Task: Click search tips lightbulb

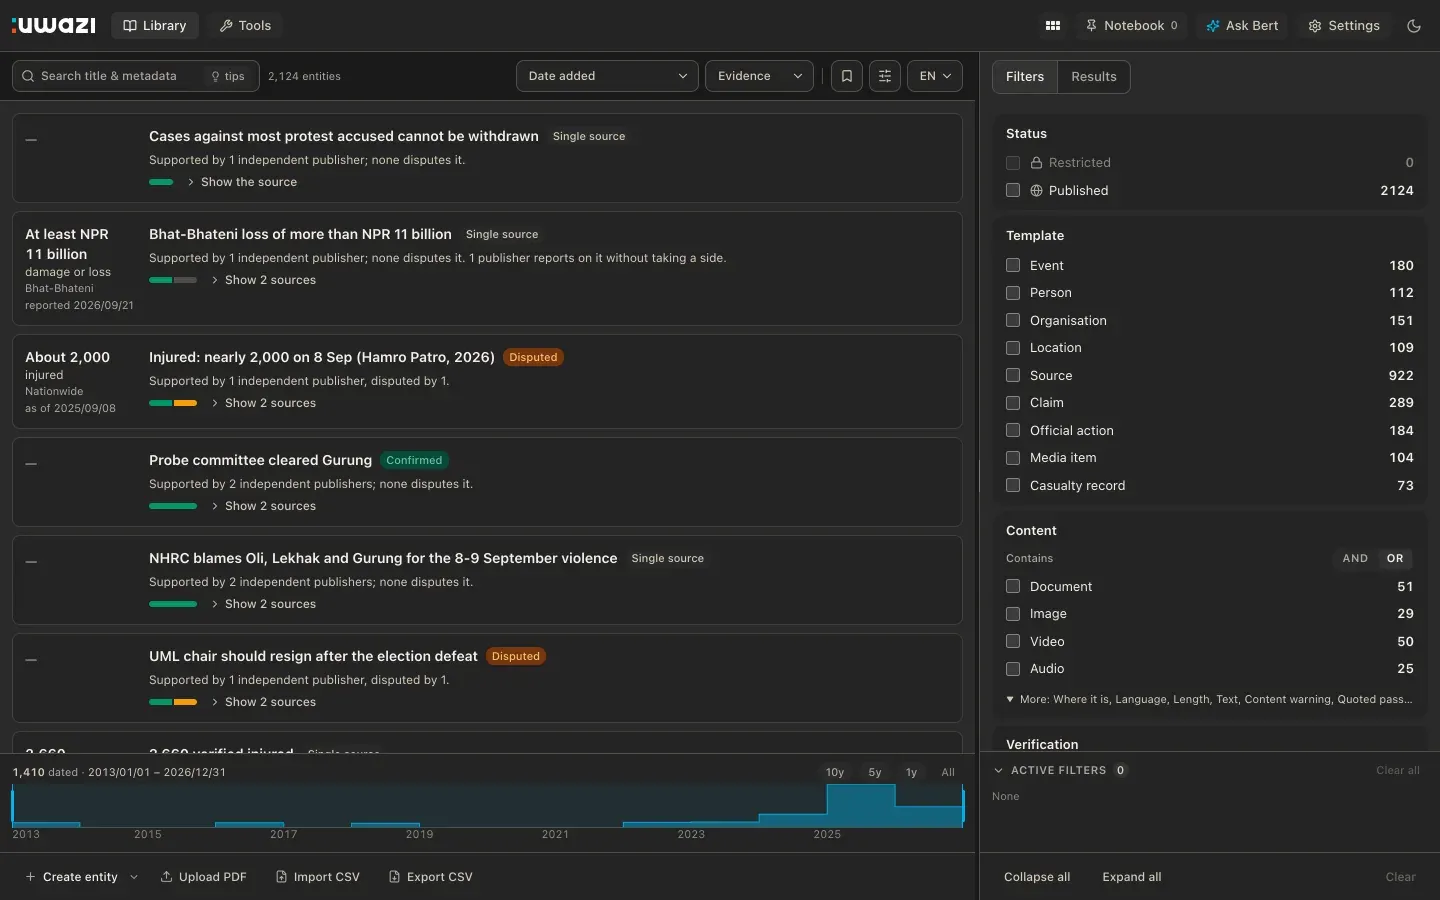Action: tap(228, 76)
